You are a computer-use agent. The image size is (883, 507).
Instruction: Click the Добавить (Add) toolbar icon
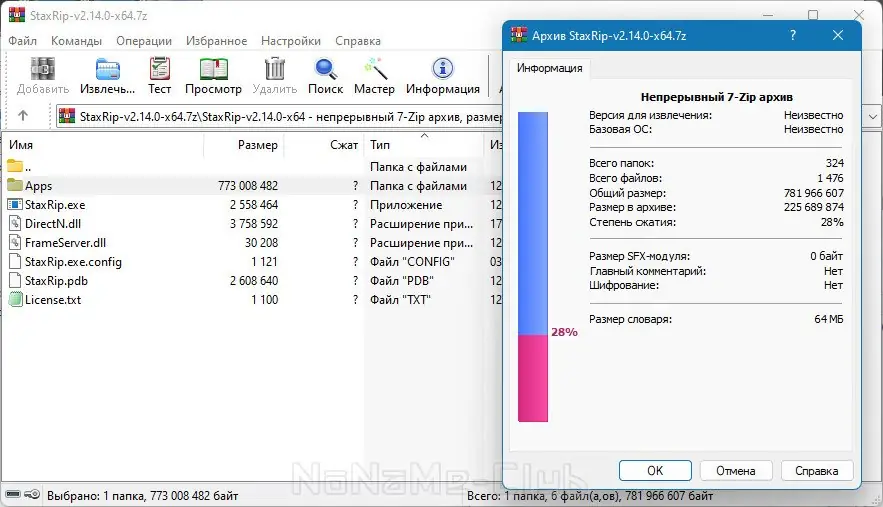coord(43,69)
